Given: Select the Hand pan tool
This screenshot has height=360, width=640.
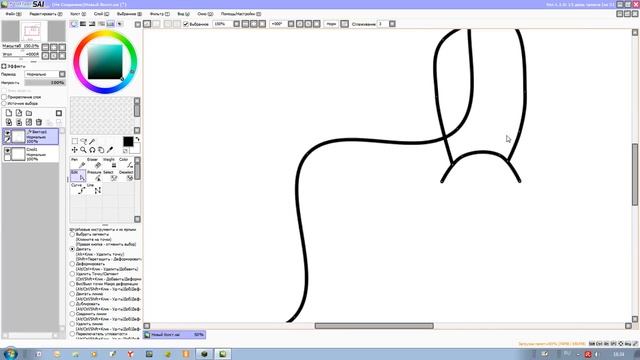Looking at the screenshot, I should [x=101, y=150].
